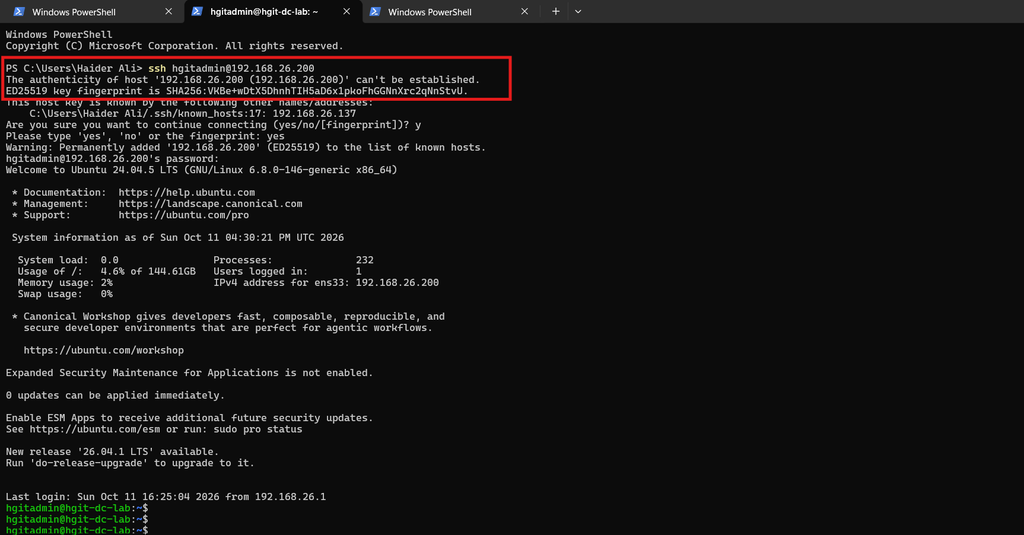
Task: Open the https://help.ubuntu.com documentation link
Action: click(x=187, y=193)
